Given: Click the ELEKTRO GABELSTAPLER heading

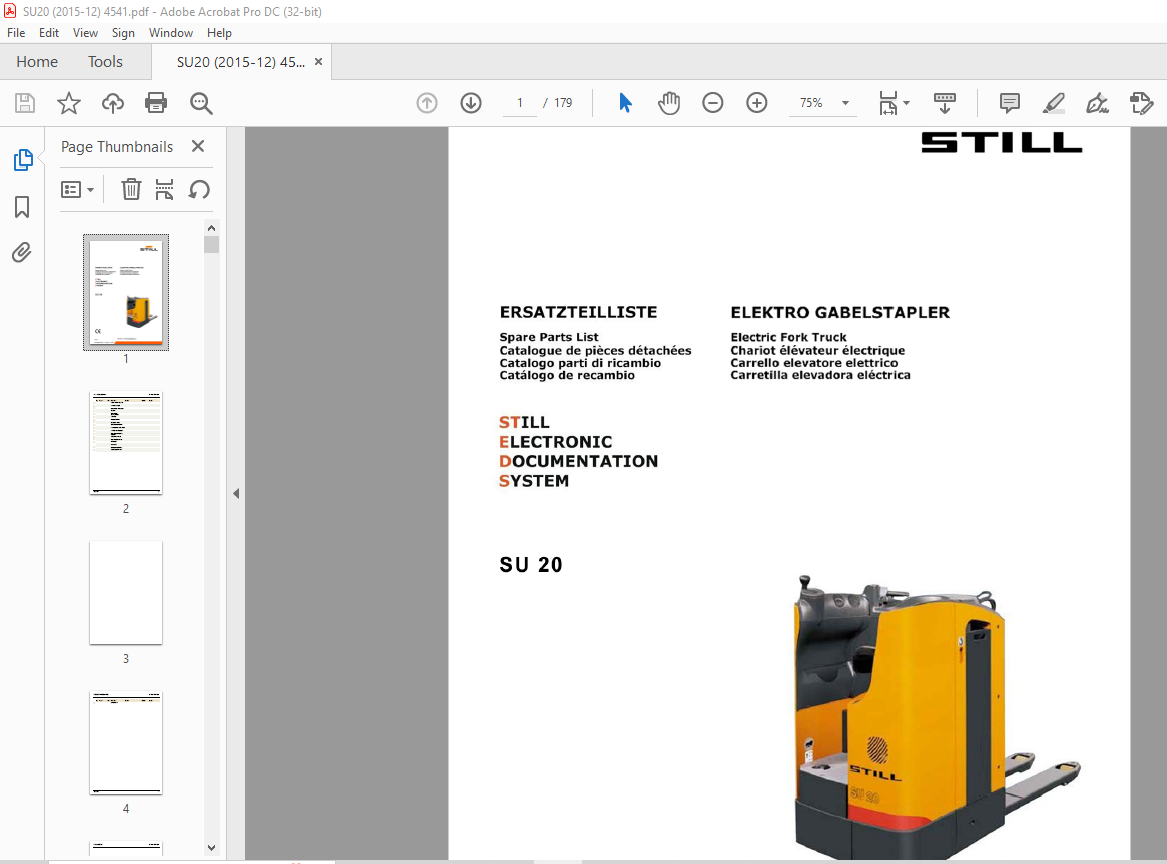Looking at the screenshot, I should point(840,313).
